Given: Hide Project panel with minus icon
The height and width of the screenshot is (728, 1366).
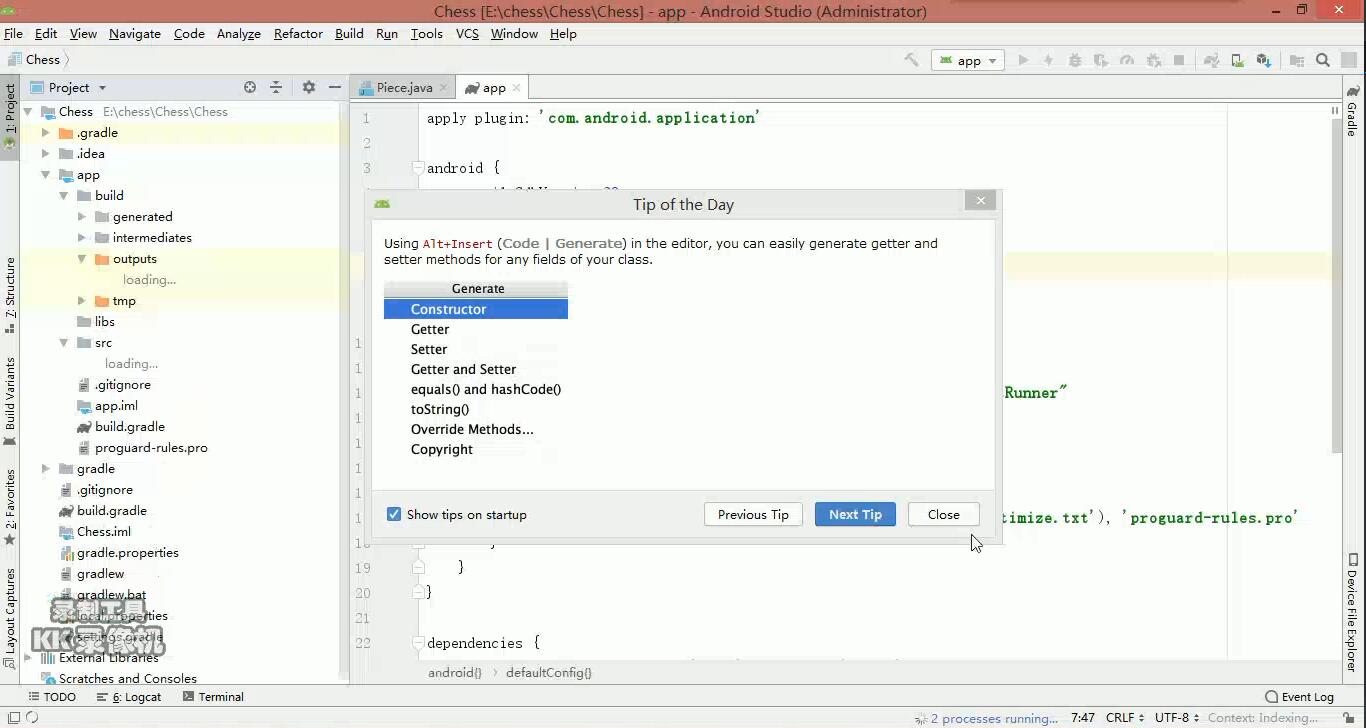Looking at the screenshot, I should (335, 87).
